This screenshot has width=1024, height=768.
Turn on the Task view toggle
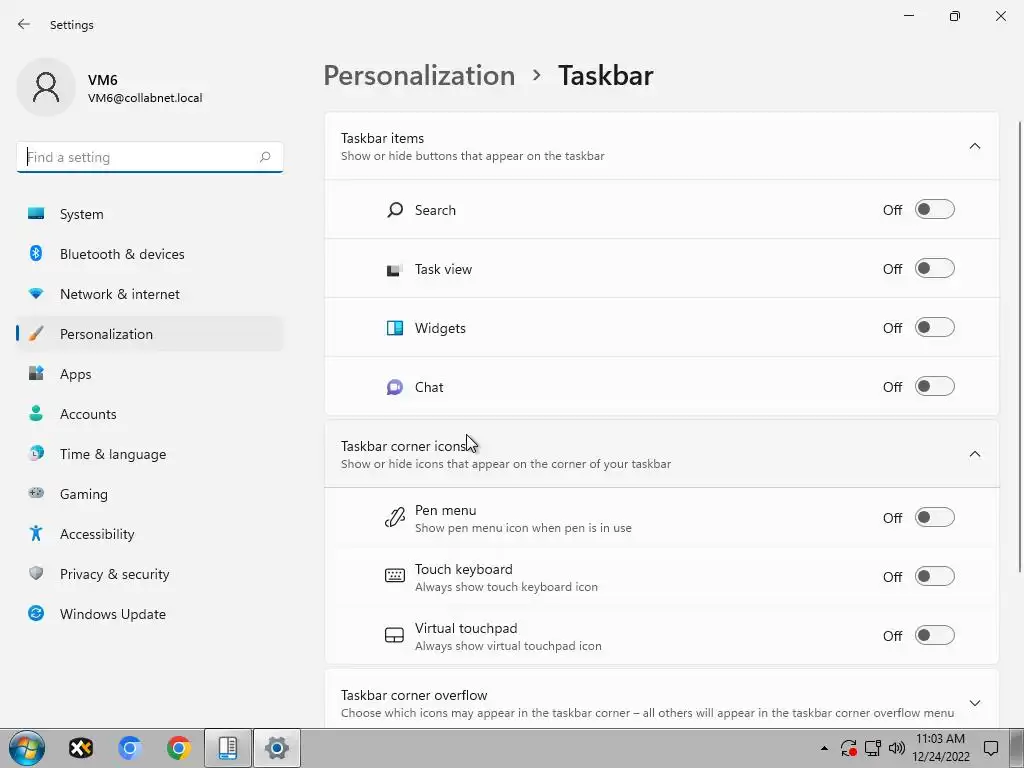[935, 268]
